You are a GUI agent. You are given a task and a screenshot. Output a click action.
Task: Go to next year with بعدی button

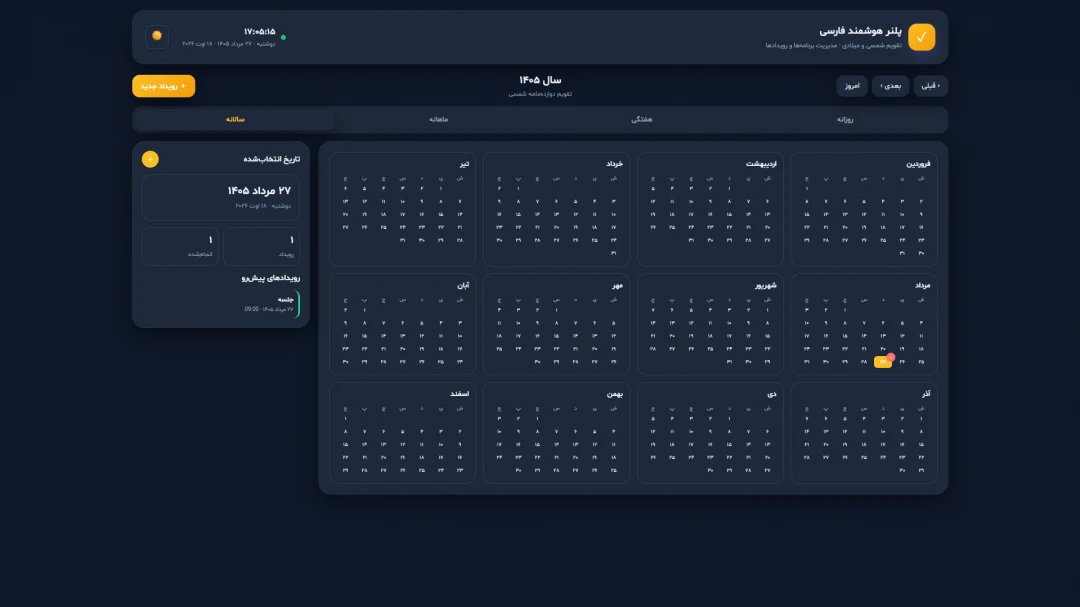coord(891,86)
